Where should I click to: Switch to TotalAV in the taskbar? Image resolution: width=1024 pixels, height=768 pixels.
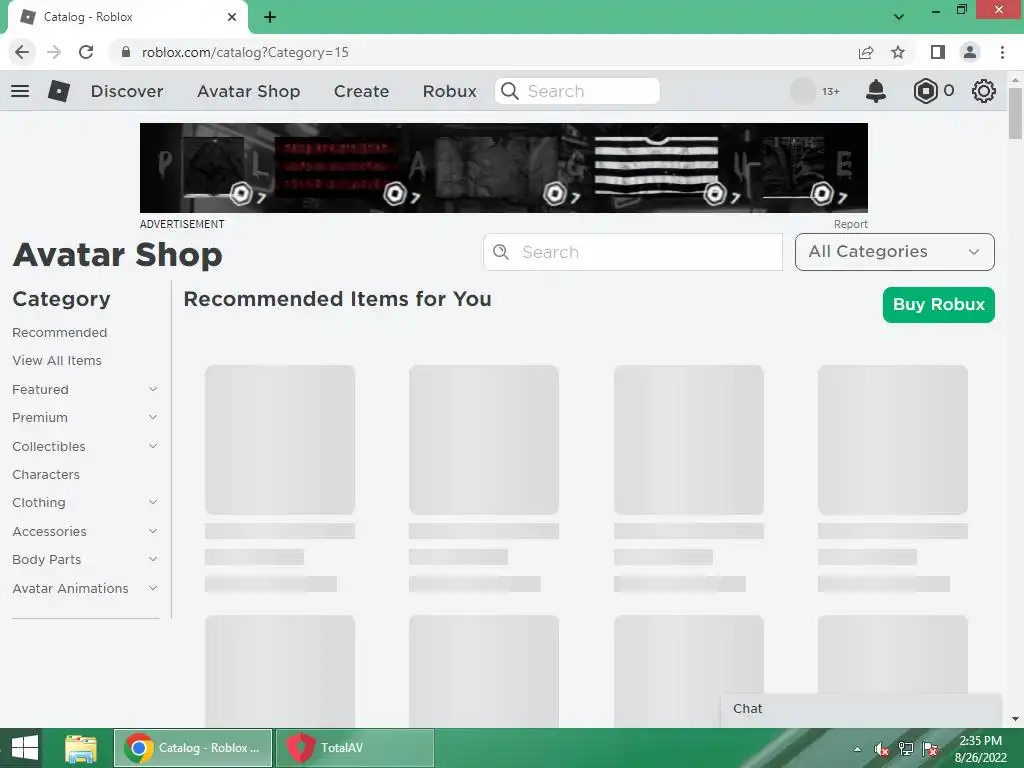coord(355,748)
